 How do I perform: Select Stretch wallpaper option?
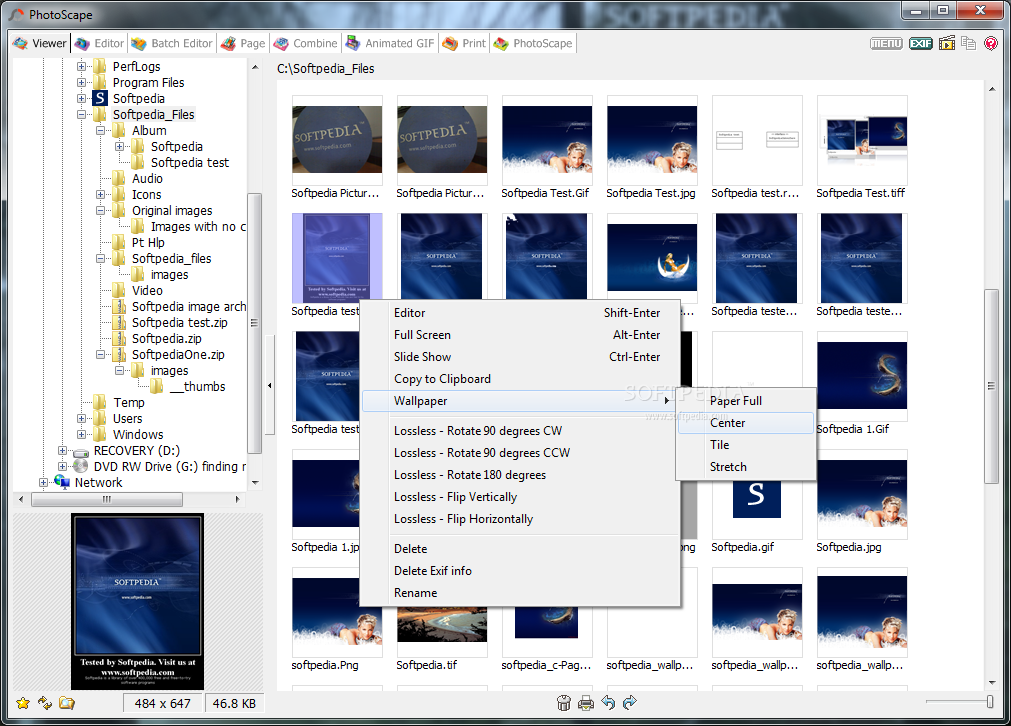point(746,467)
